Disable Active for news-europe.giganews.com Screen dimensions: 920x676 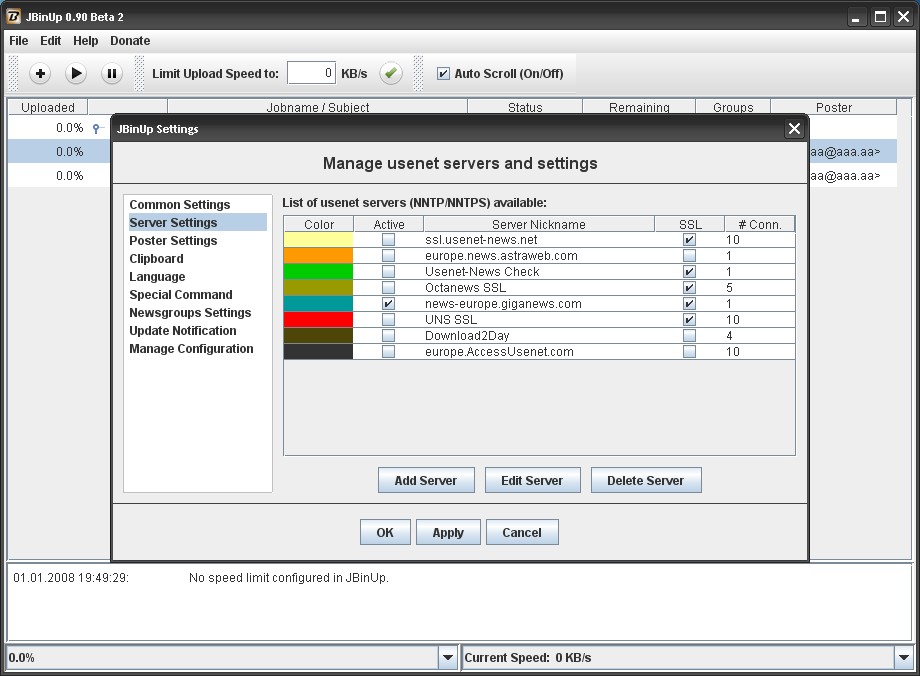tap(388, 303)
